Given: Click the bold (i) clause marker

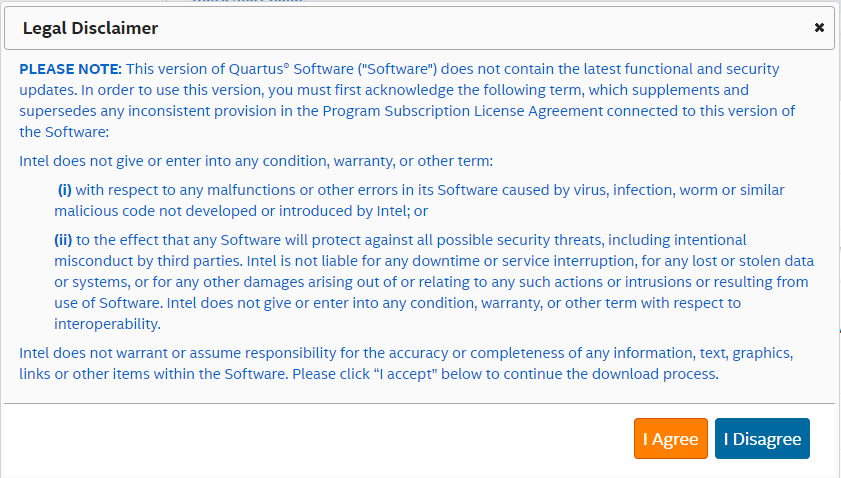Looking at the screenshot, I should [x=64, y=190].
